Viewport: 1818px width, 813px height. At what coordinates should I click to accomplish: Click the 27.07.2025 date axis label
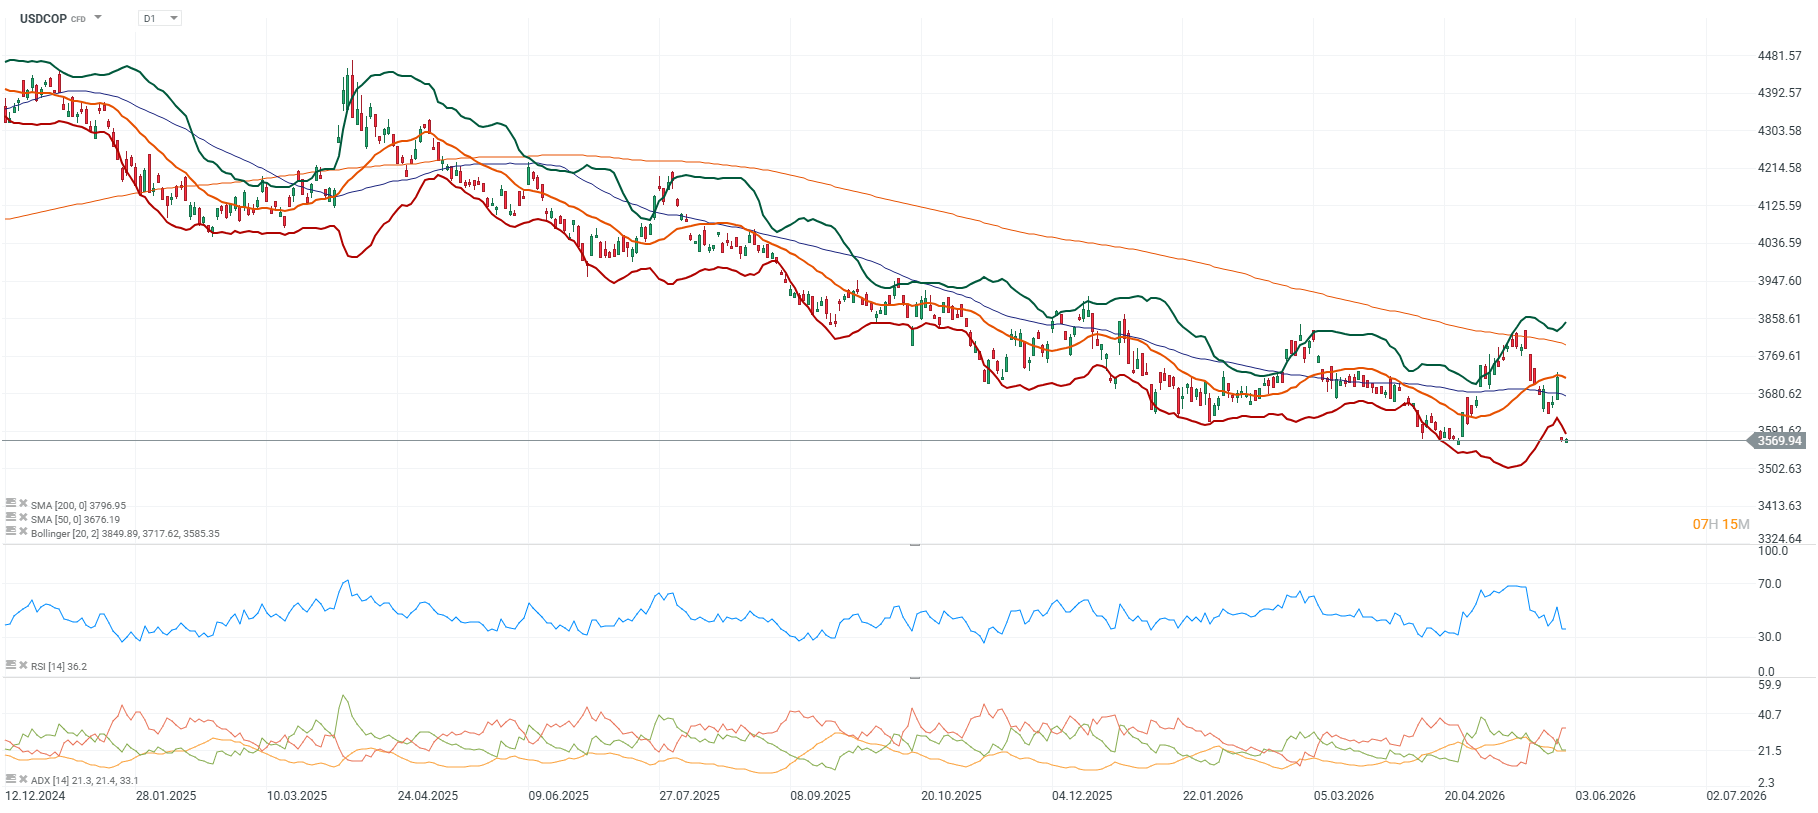point(690,796)
